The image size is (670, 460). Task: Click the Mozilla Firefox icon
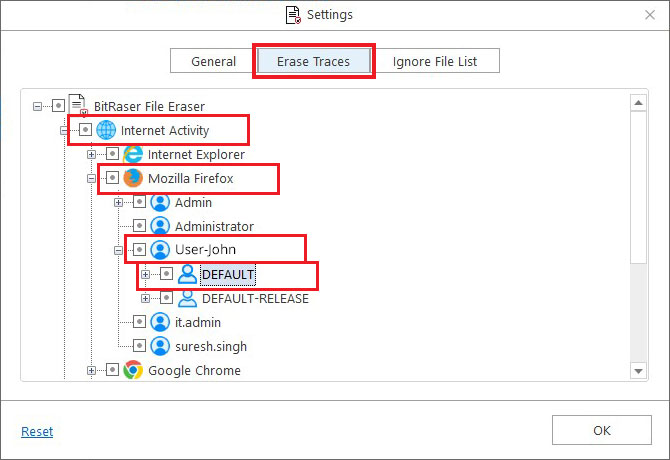(133, 178)
